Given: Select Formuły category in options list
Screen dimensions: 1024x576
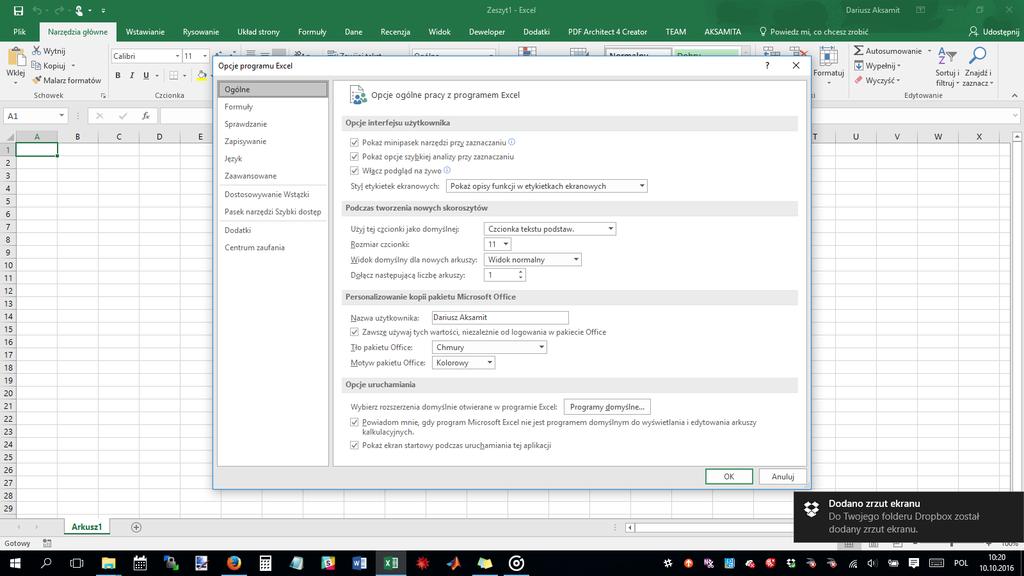Looking at the screenshot, I should (272, 106).
